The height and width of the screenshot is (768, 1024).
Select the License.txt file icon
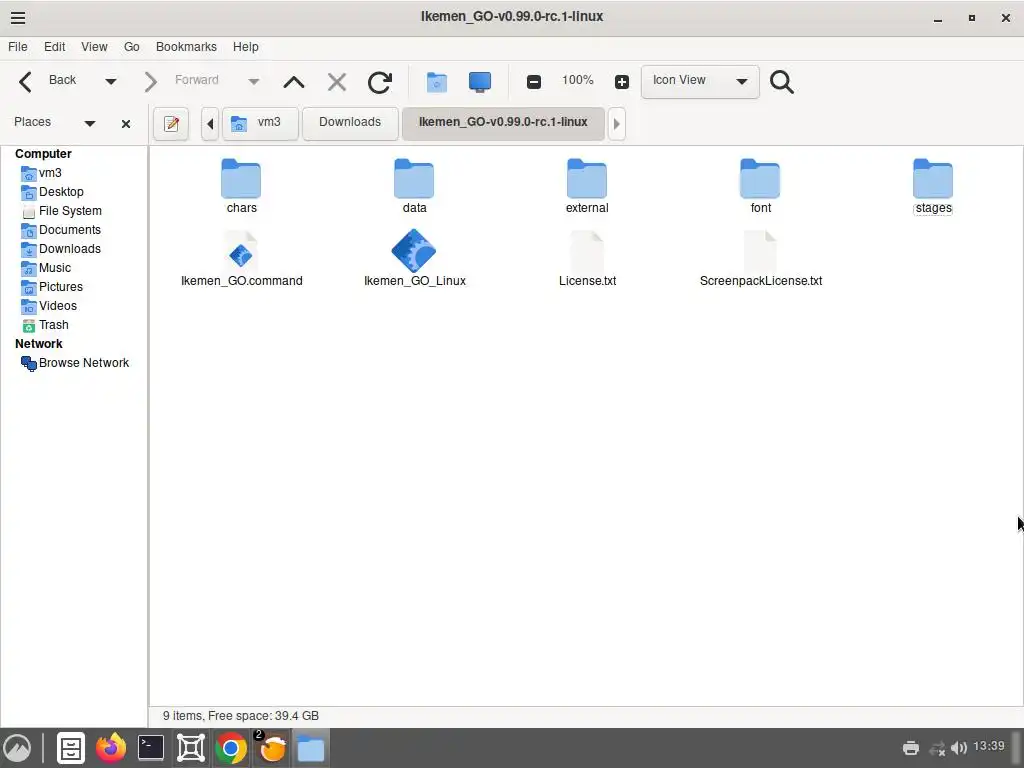click(586, 251)
